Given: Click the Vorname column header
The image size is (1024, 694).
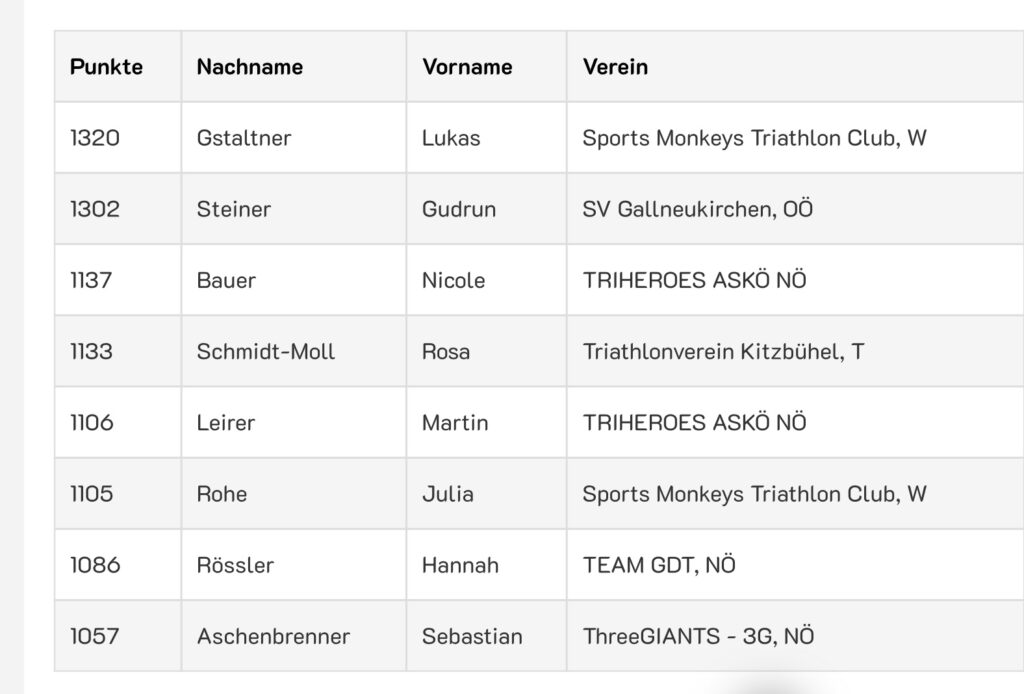Looking at the screenshot, I should (467, 67).
